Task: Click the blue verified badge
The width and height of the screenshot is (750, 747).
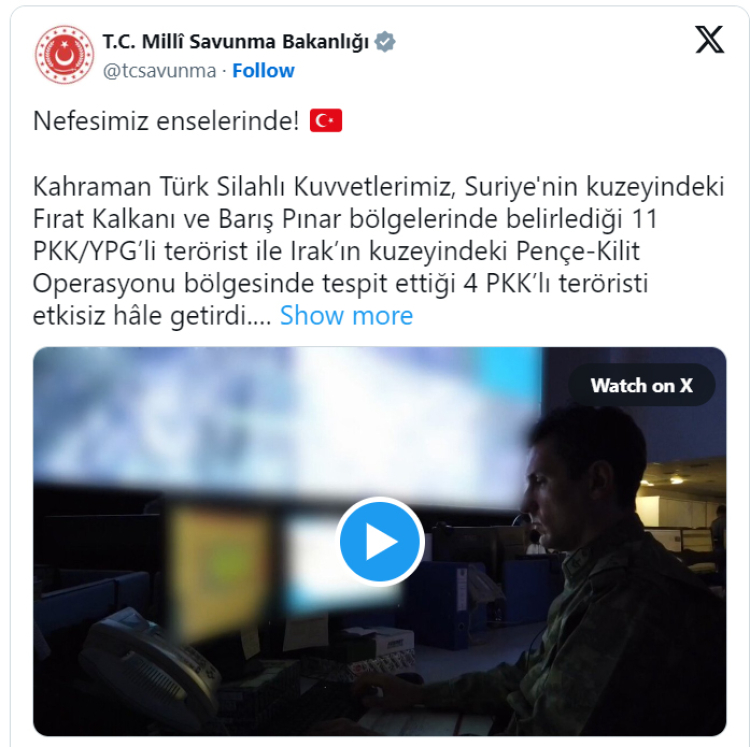Action: [385, 42]
